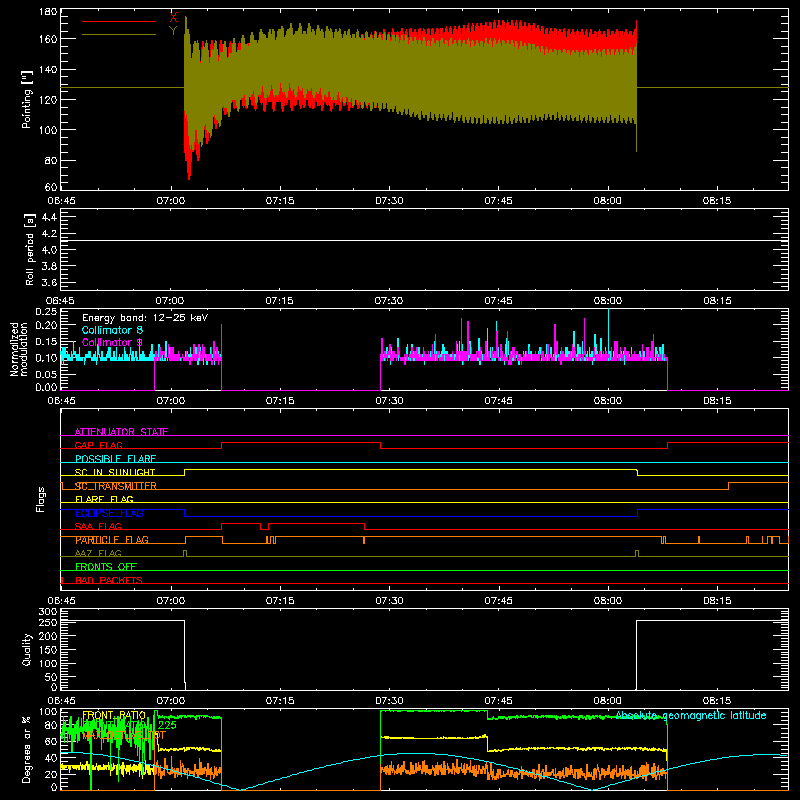Click the 'SC IN SUNLIGHT' flag label
Viewport: 800px width, 800px height.
click(x=115, y=472)
